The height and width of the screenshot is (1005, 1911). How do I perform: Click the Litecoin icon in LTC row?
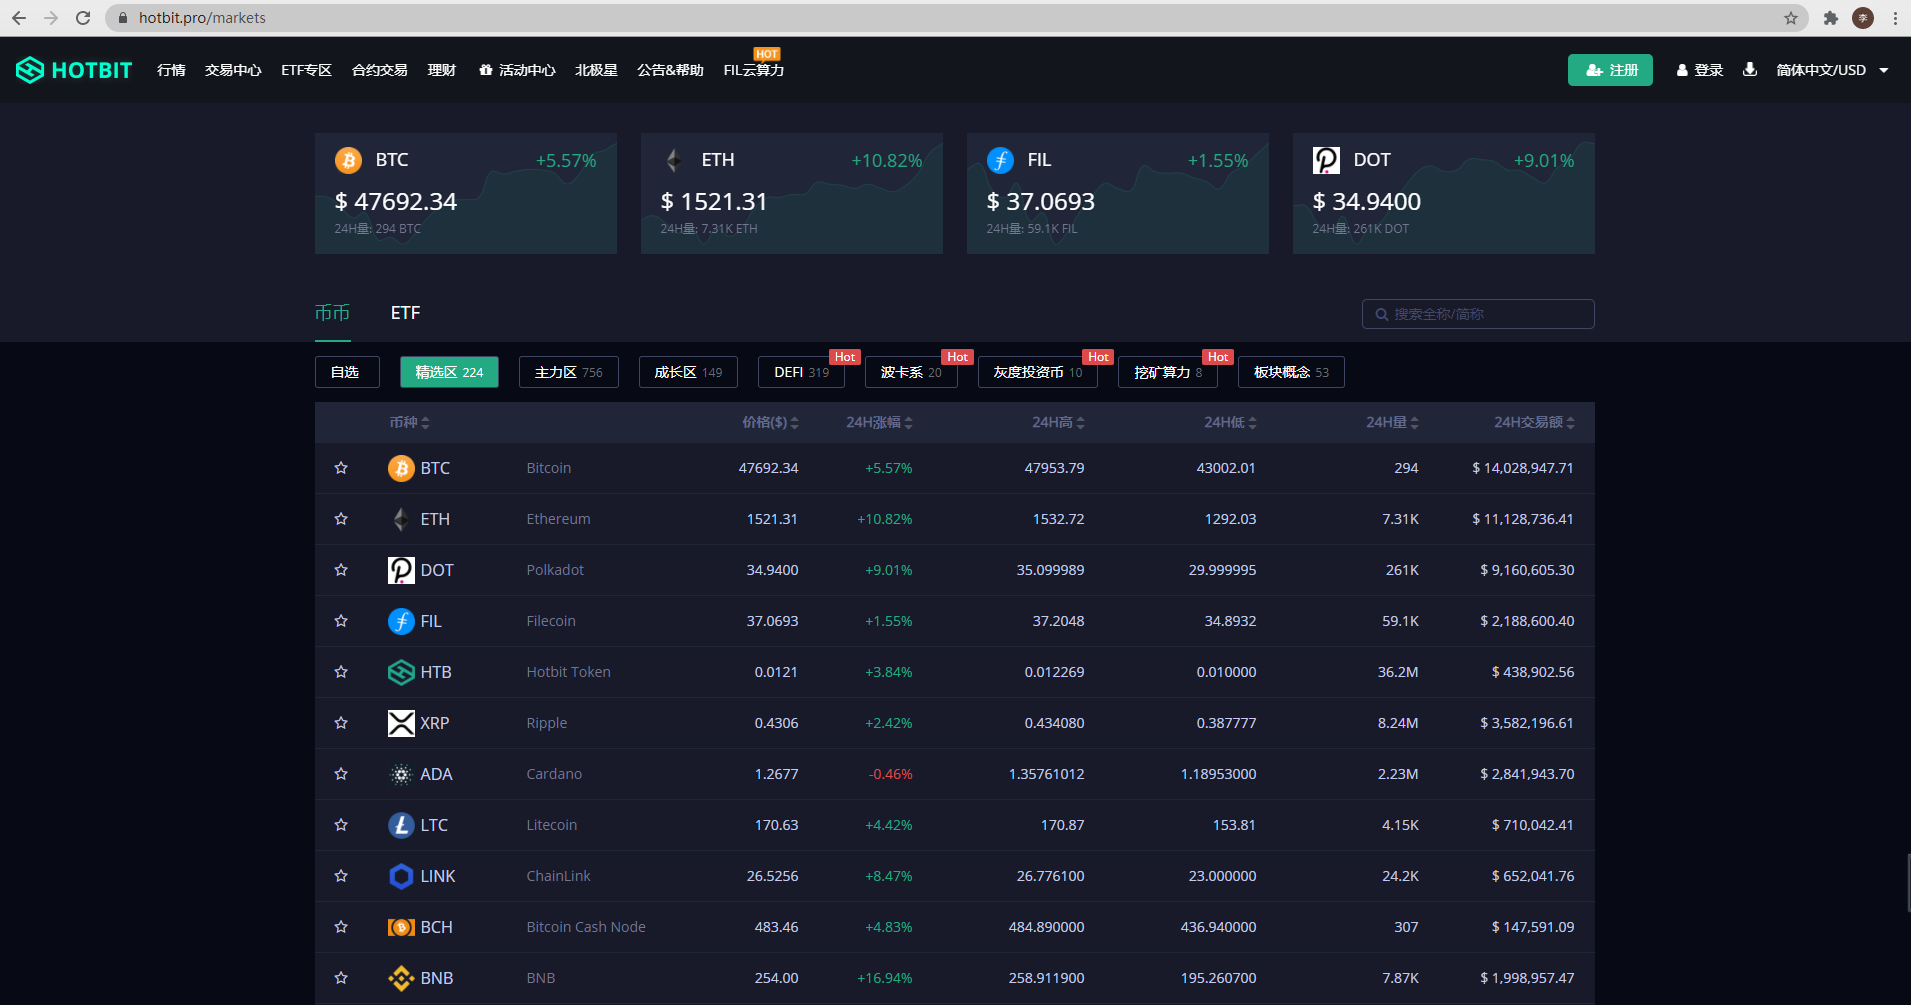(401, 825)
